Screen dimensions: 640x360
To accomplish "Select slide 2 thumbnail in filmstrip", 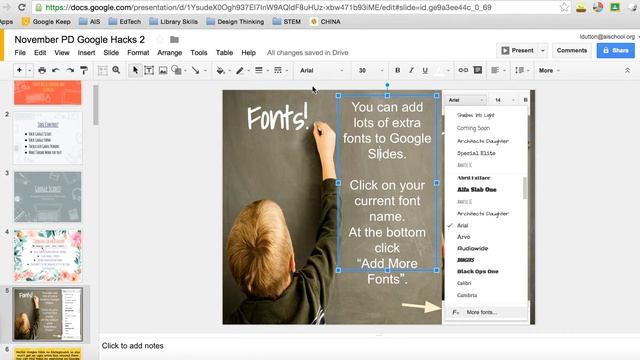I will (x=48, y=138).
